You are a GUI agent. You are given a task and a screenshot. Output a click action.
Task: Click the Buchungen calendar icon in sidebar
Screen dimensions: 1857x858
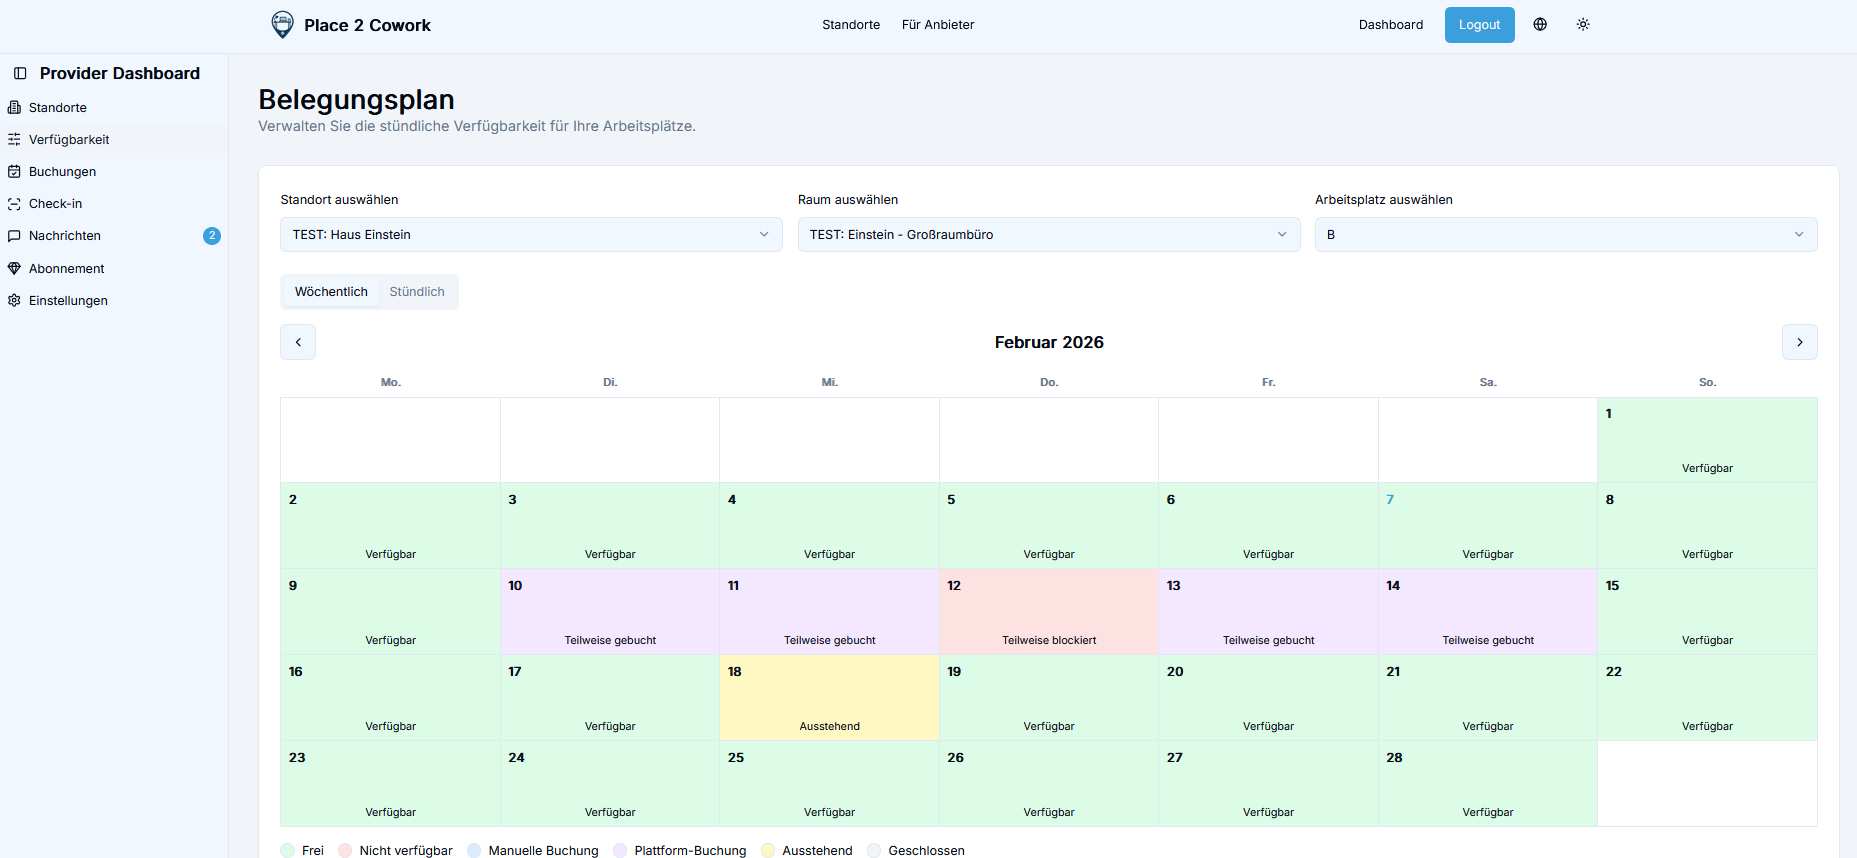[14, 172]
